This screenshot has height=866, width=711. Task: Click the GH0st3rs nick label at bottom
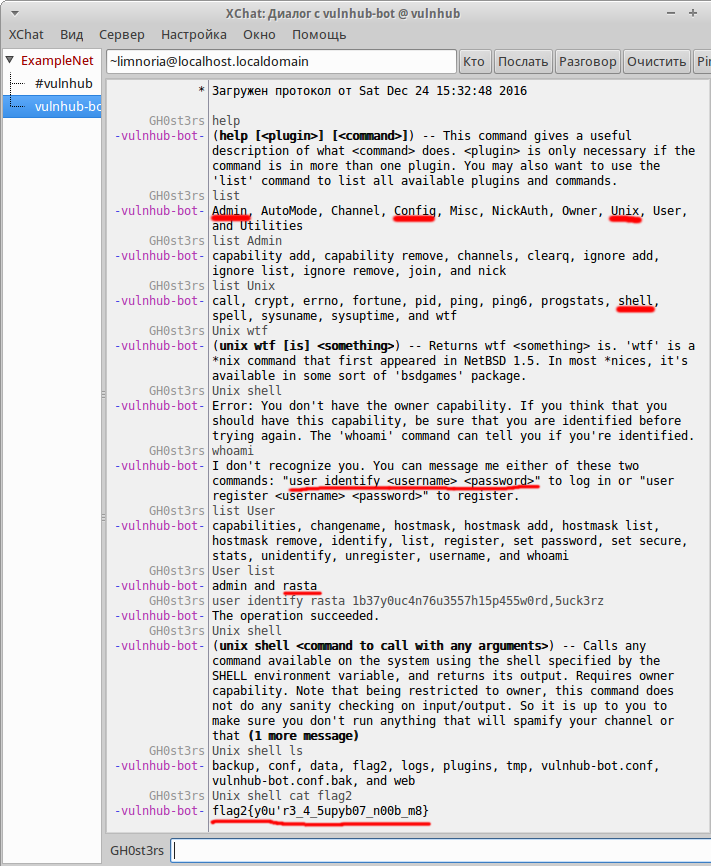click(x=136, y=851)
